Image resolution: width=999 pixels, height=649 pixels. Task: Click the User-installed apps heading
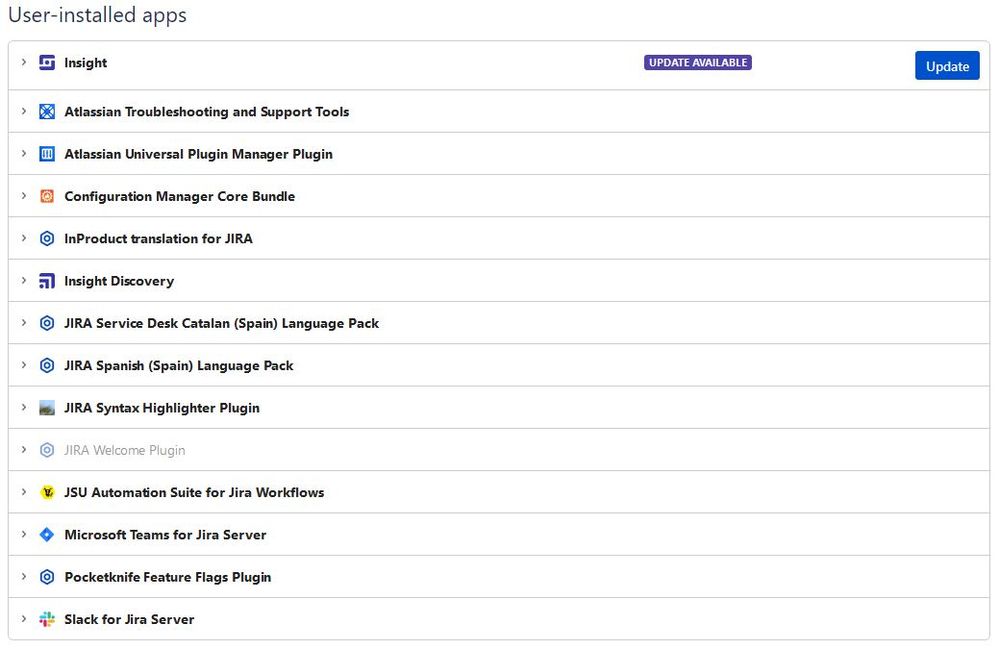(97, 15)
